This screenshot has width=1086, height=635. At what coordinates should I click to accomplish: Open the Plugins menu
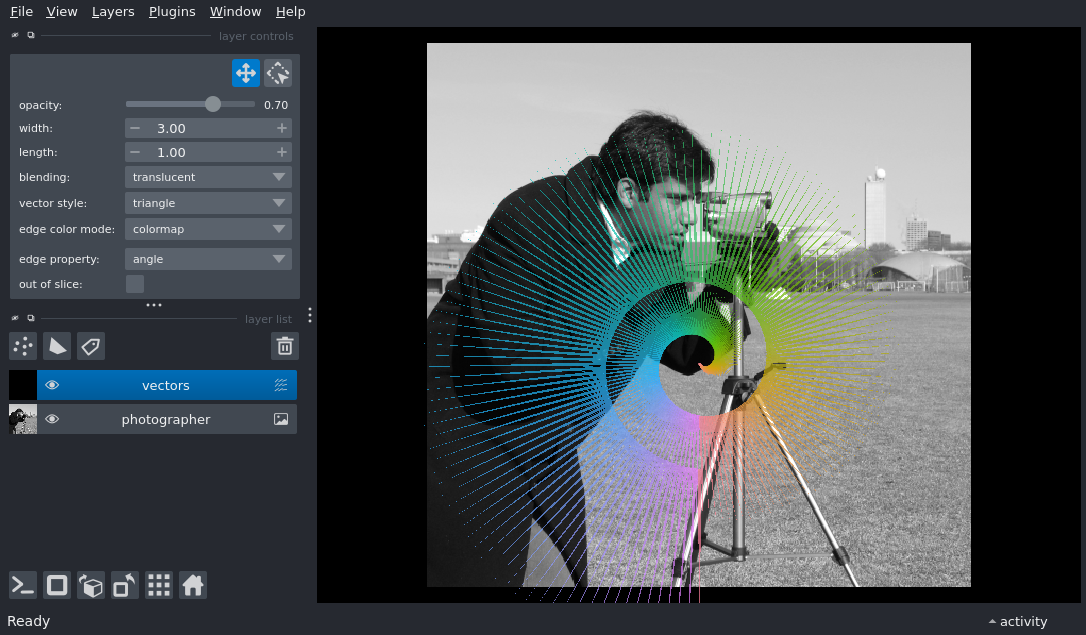point(172,12)
